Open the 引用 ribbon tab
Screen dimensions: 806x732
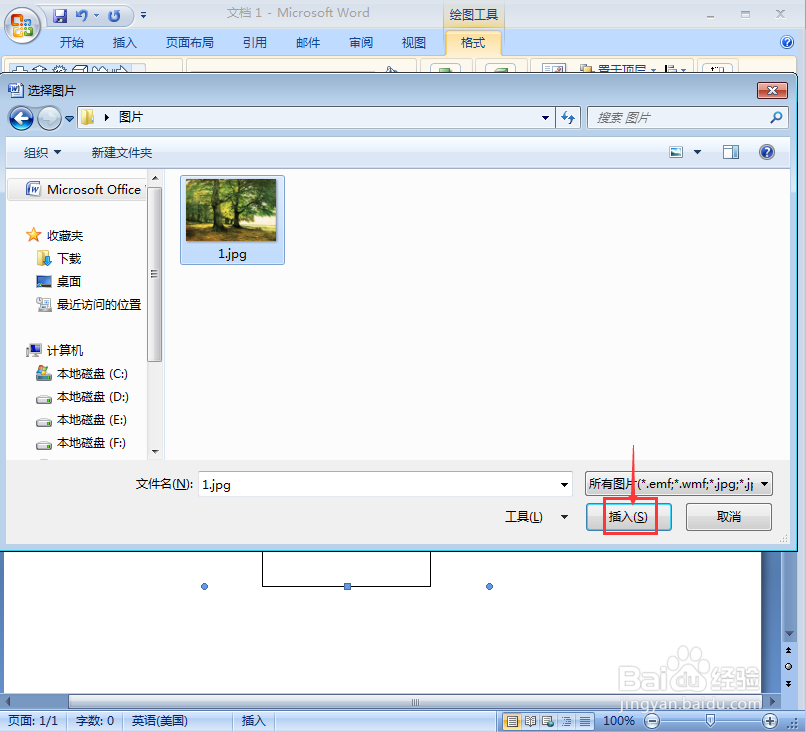(x=254, y=42)
